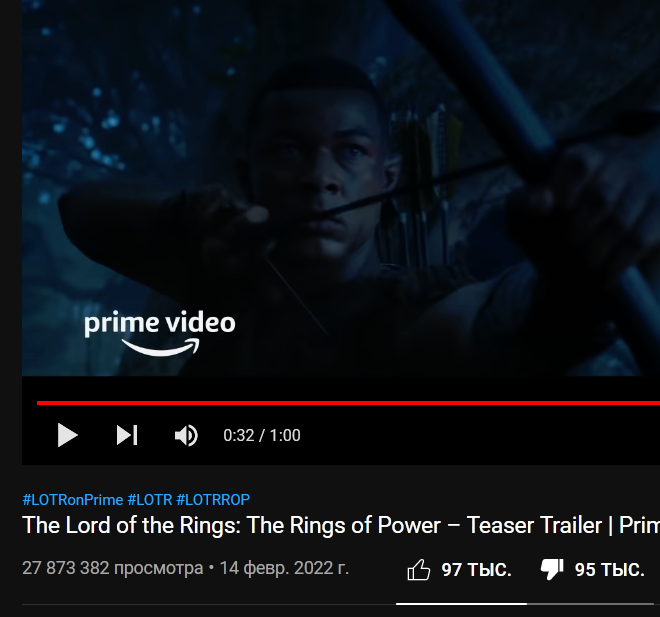
Task: Click the 97 тыс. like count
Action: pyautogui.click(x=476, y=570)
